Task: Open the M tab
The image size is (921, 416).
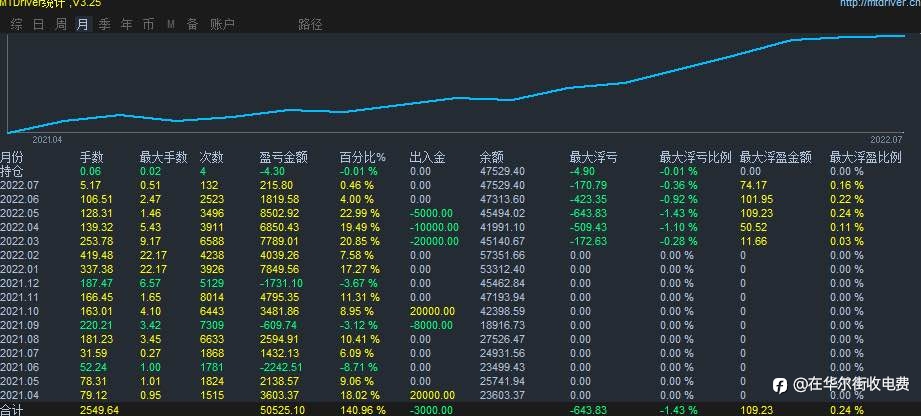Action: [x=171, y=25]
